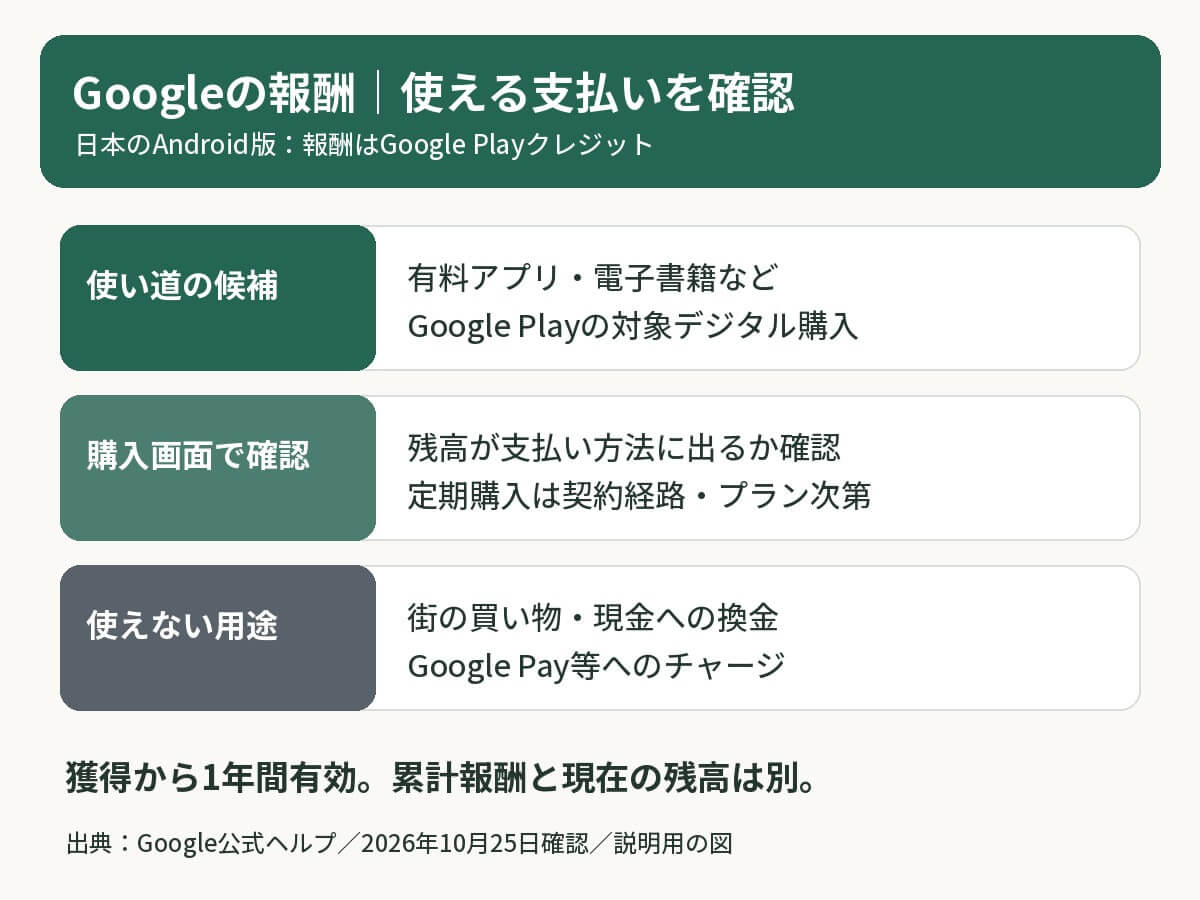Click the text 'Google Pay等へのチャージ'
This screenshot has height=900, width=1200.
click(x=596, y=666)
